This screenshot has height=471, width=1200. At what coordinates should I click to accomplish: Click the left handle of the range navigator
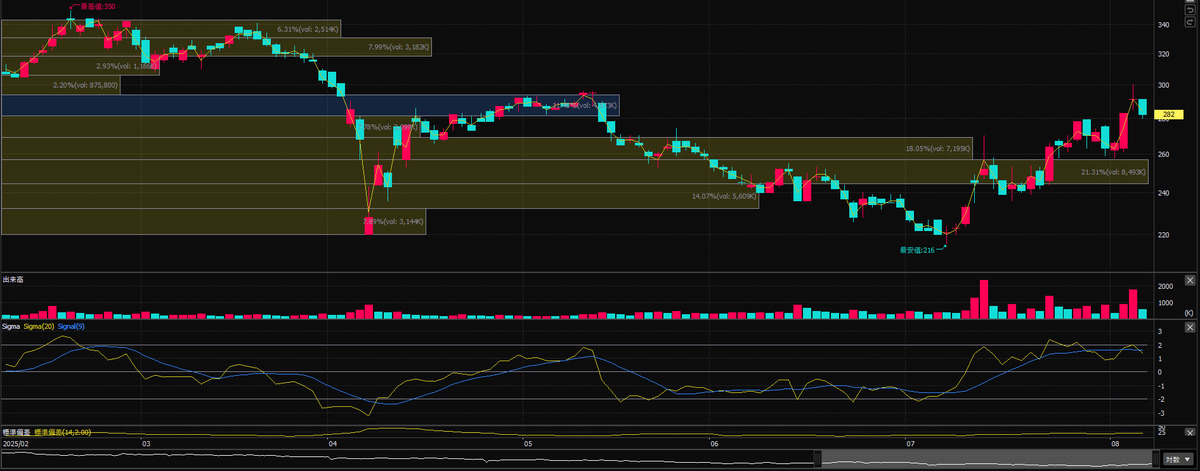pos(817,459)
